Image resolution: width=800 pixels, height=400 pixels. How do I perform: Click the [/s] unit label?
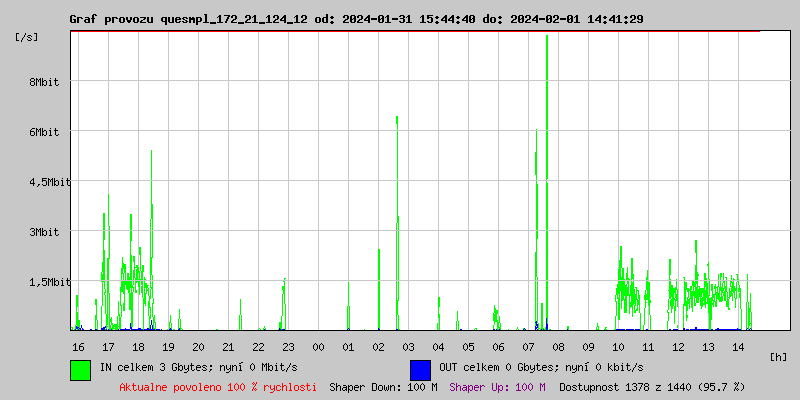(27, 37)
